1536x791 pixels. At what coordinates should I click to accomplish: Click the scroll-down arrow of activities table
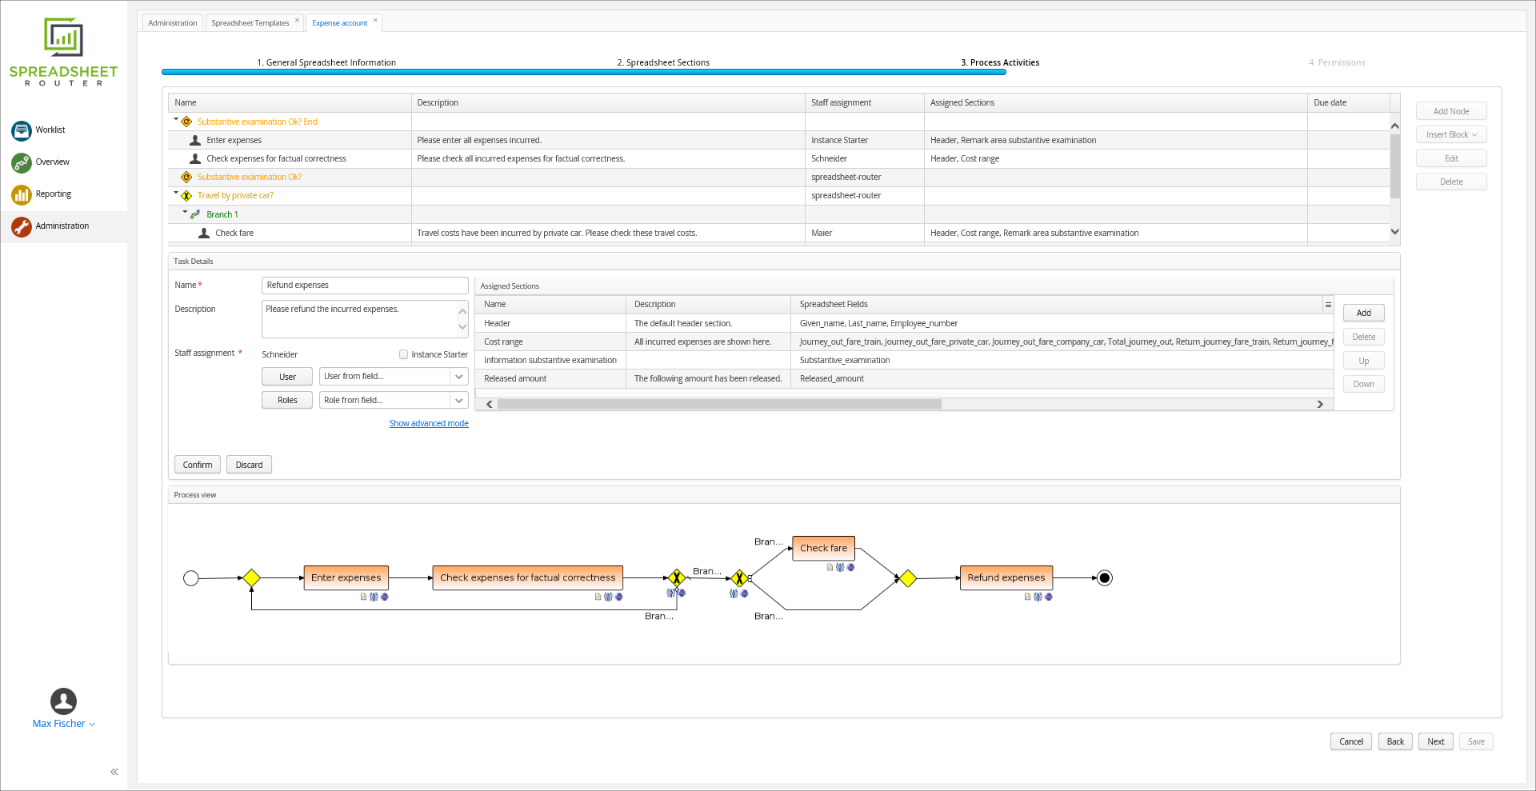click(x=1395, y=232)
